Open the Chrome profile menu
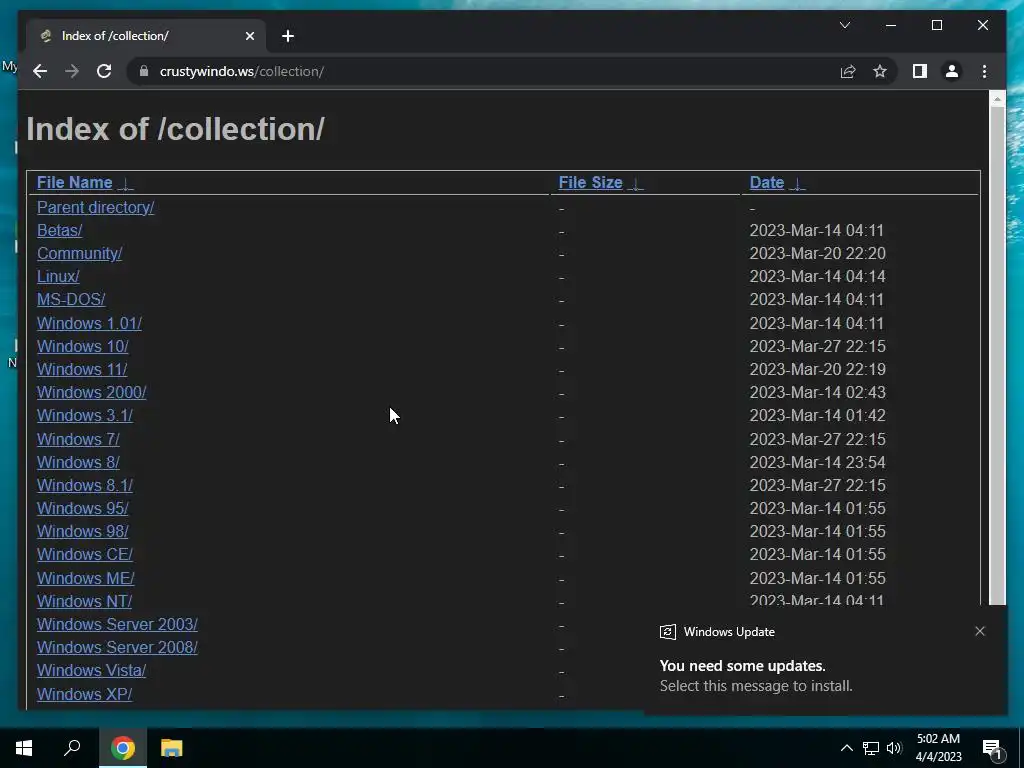 pos(952,71)
